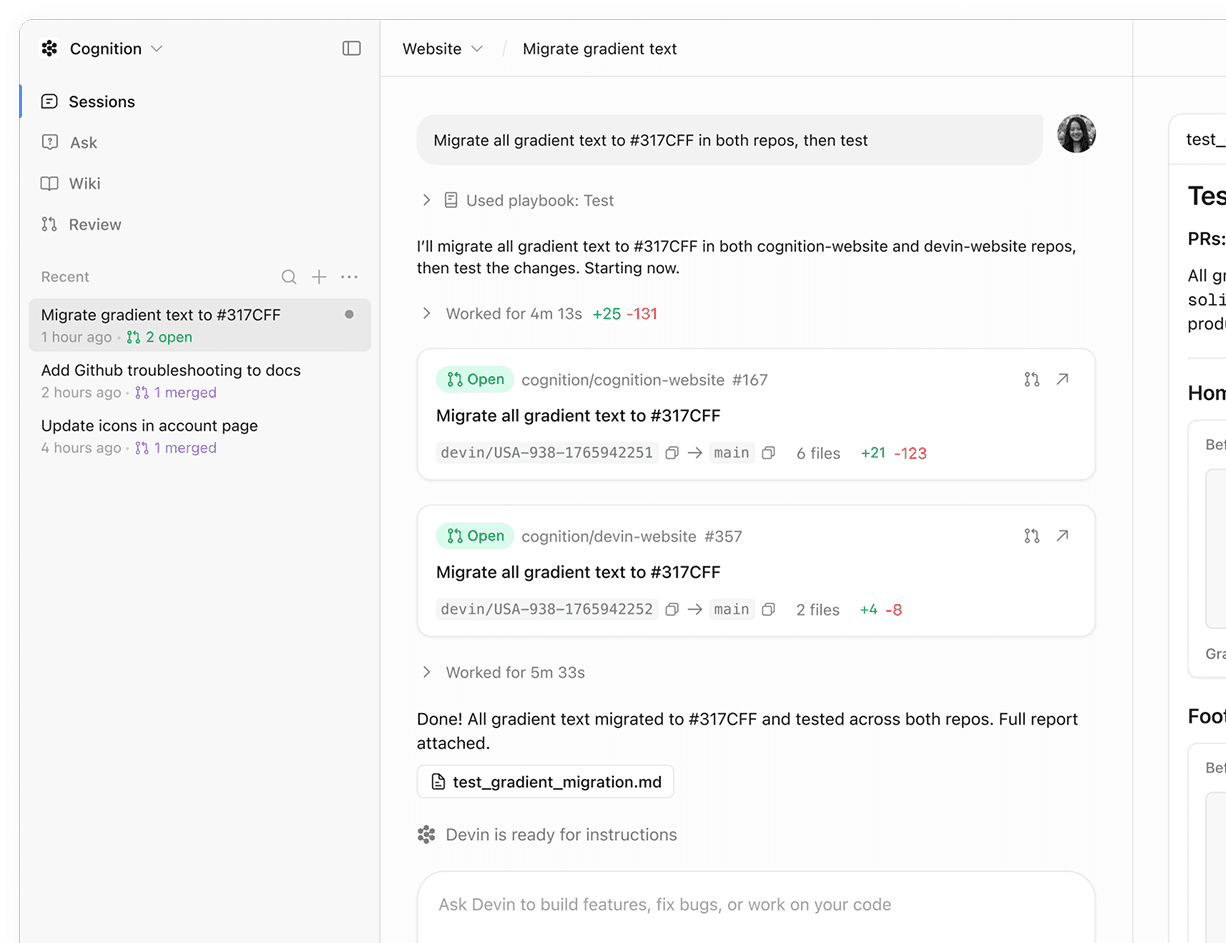This screenshot has width=1226, height=943.
Task: Focus the Ask Devin message input
Action: [756, 906]
